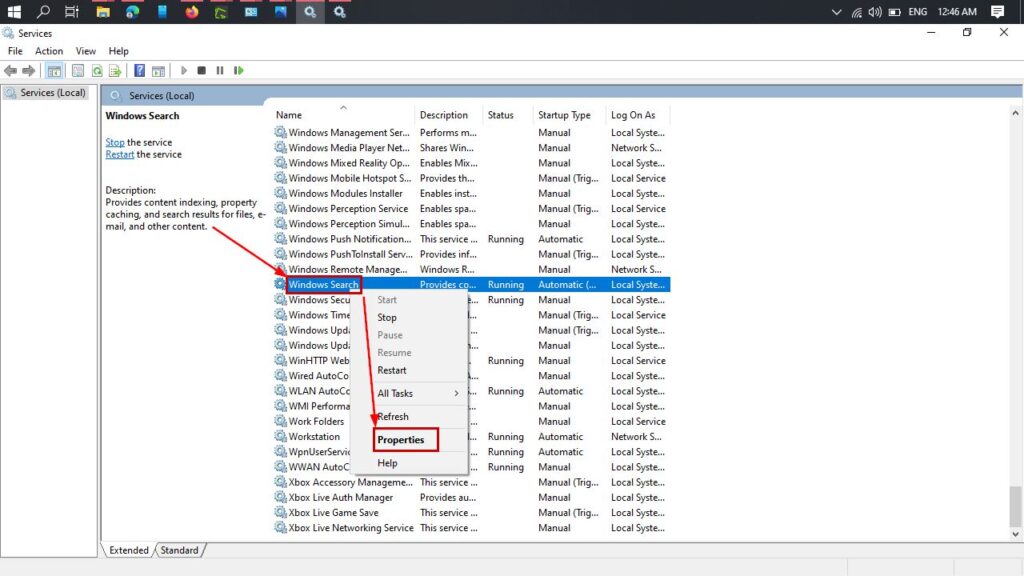The image size is (1024, 576).
Task: Select Windows Push Notification... service
Action: (472, 239)
